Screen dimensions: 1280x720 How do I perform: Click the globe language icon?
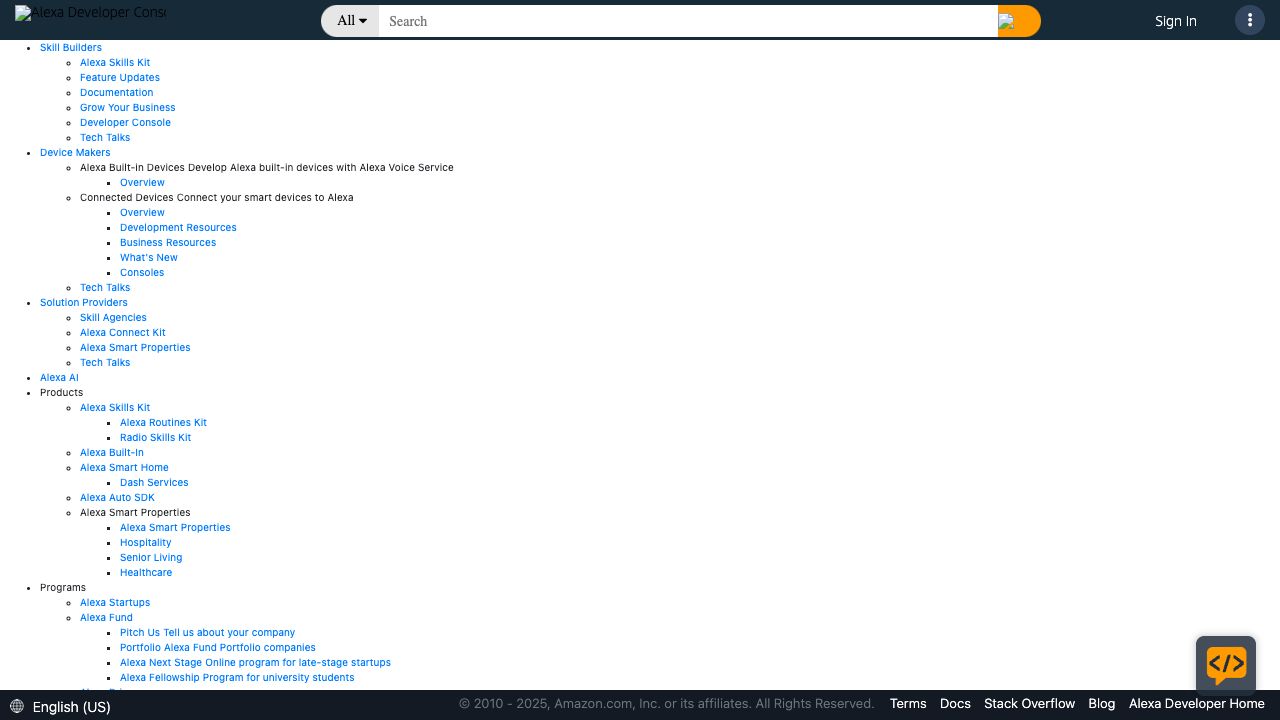pyautogui.click(x=17, y=707)
